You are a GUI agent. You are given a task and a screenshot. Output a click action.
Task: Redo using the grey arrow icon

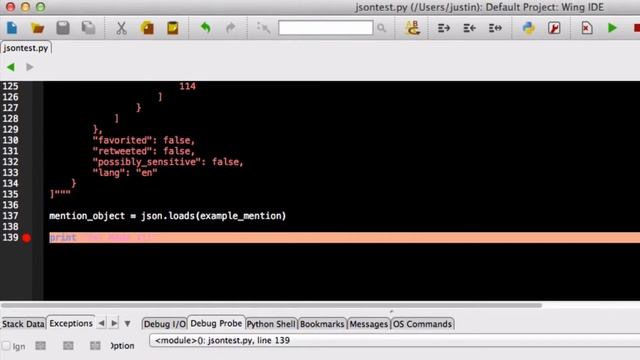pos(231,28)
